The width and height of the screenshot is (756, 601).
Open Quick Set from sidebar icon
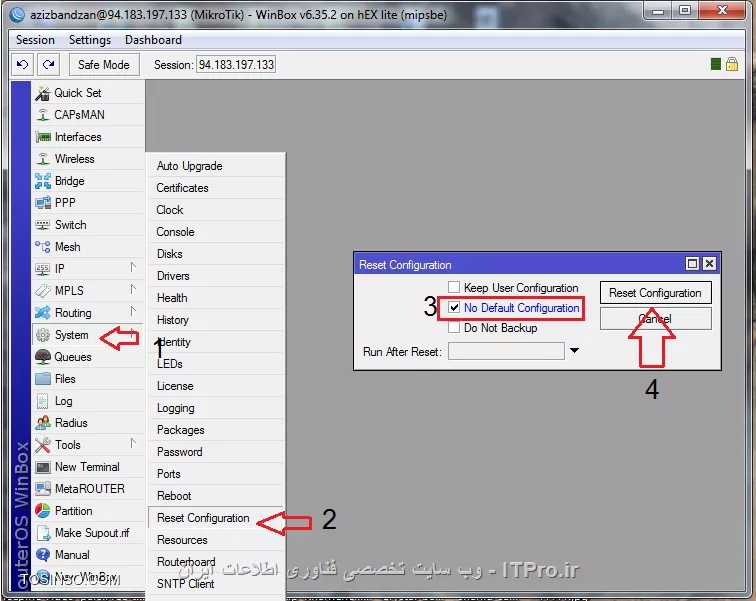coord(42,93)
